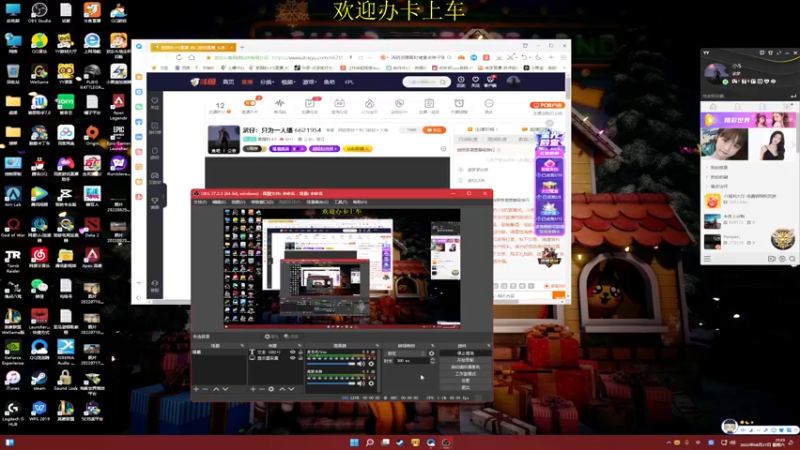Open OBS 文件 menu
The height and width of the screenshot is (450, 800).
coord(200,203)
